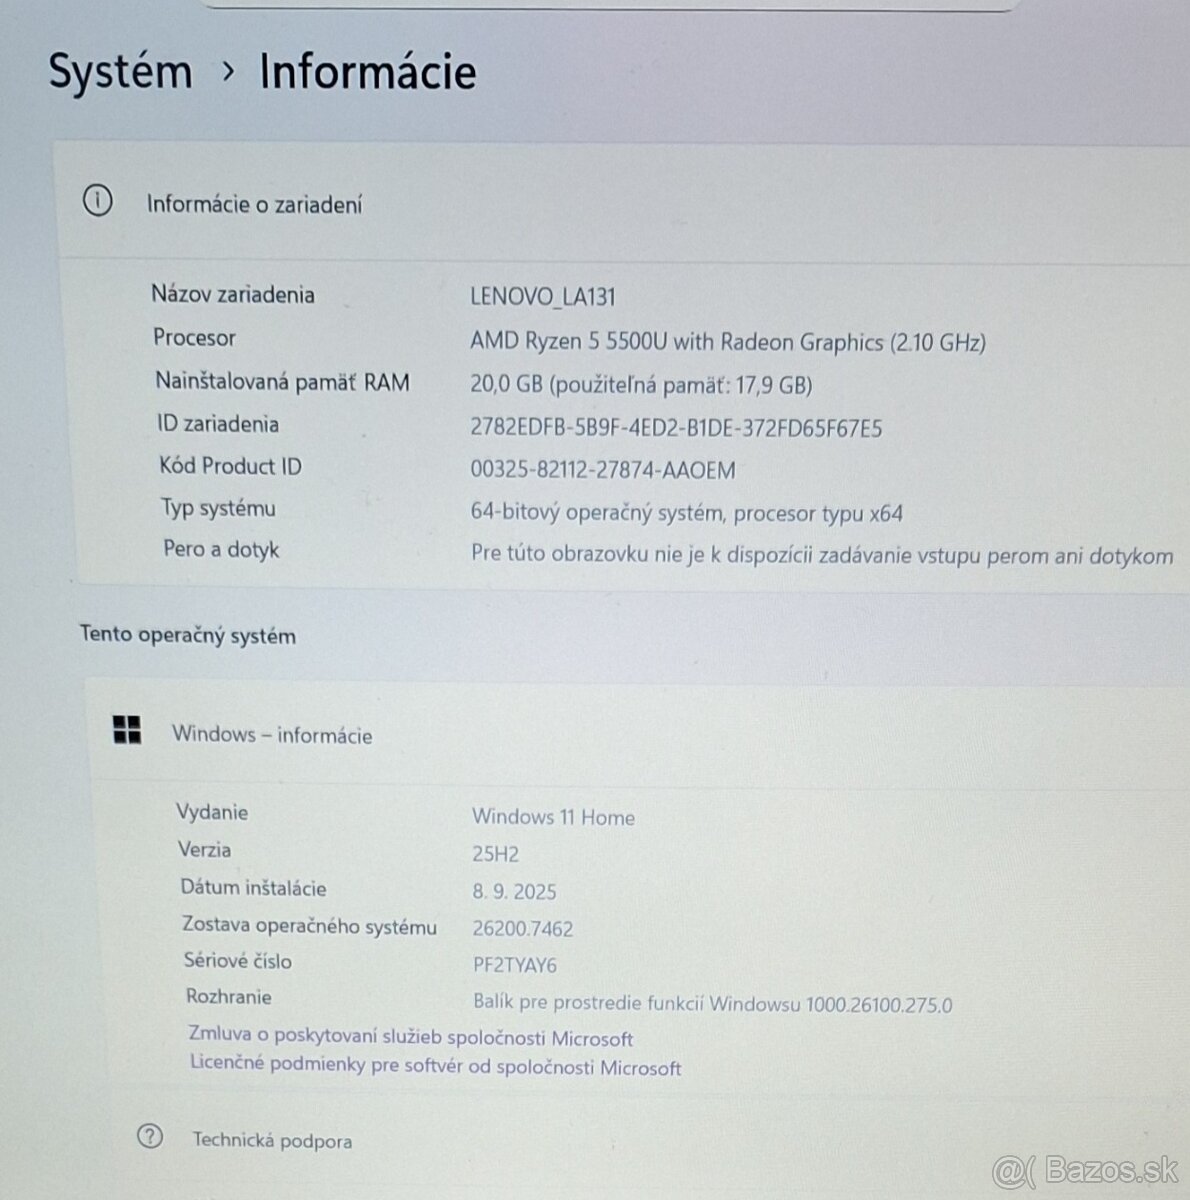Viewport: 1190px width, 1200px height.
Task: Select the Informácie breadcrumb item
Action: pyautogui.click(x=367, y=71)
